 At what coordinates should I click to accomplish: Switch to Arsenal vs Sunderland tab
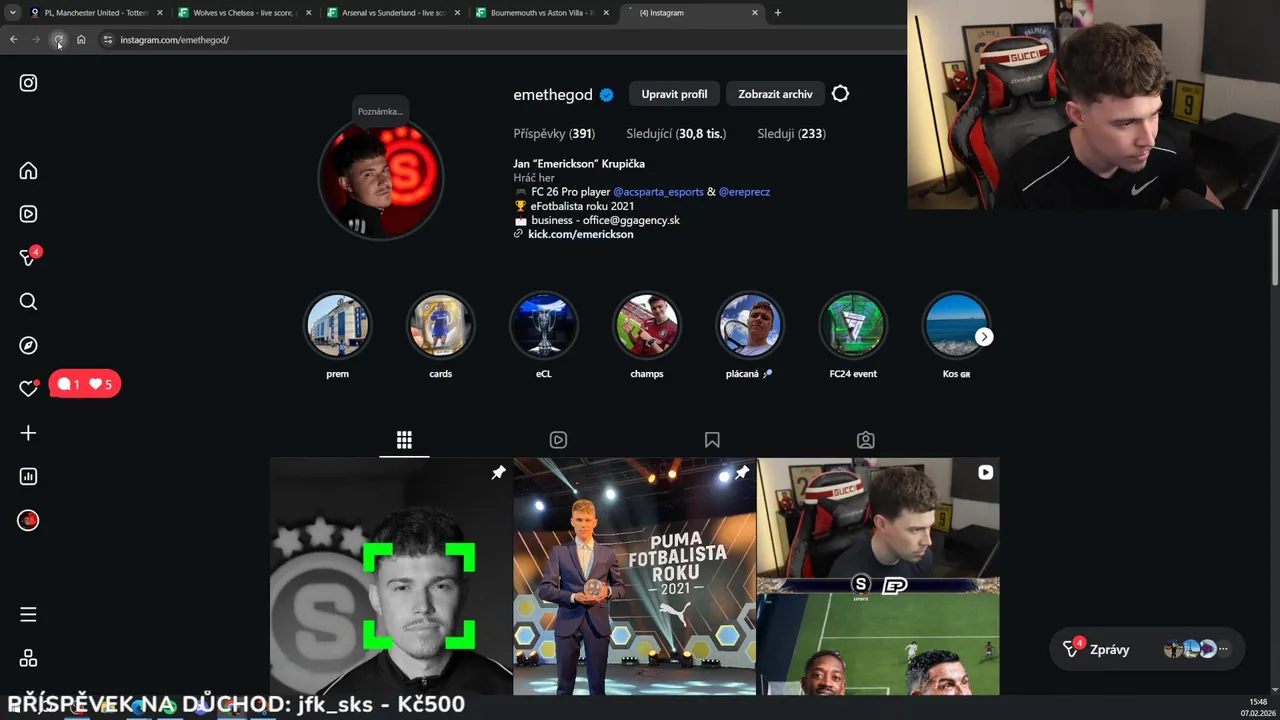pyautogui.click(x=393, y=13)
